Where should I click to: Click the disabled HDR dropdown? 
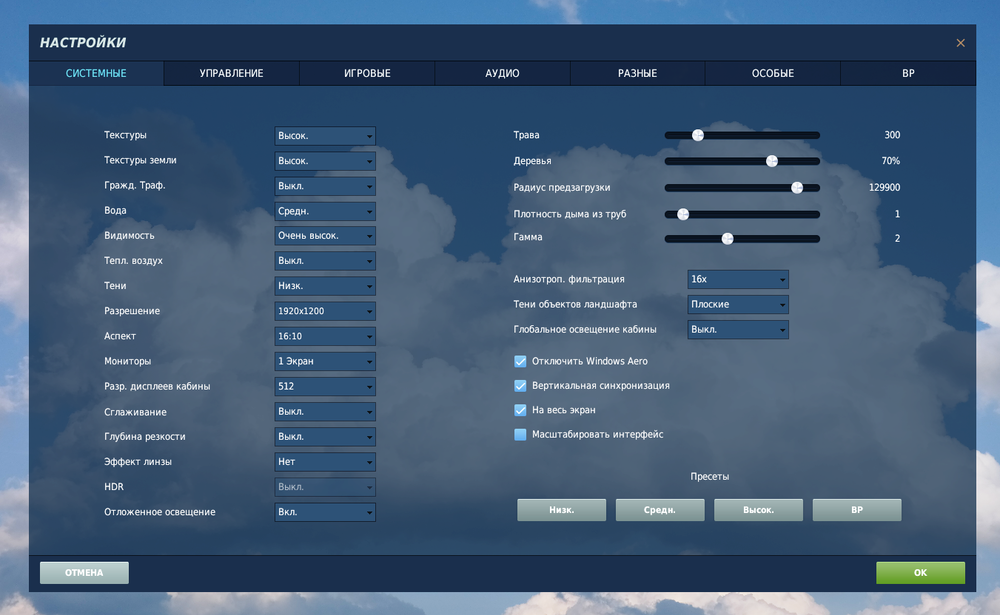[325, 487]
